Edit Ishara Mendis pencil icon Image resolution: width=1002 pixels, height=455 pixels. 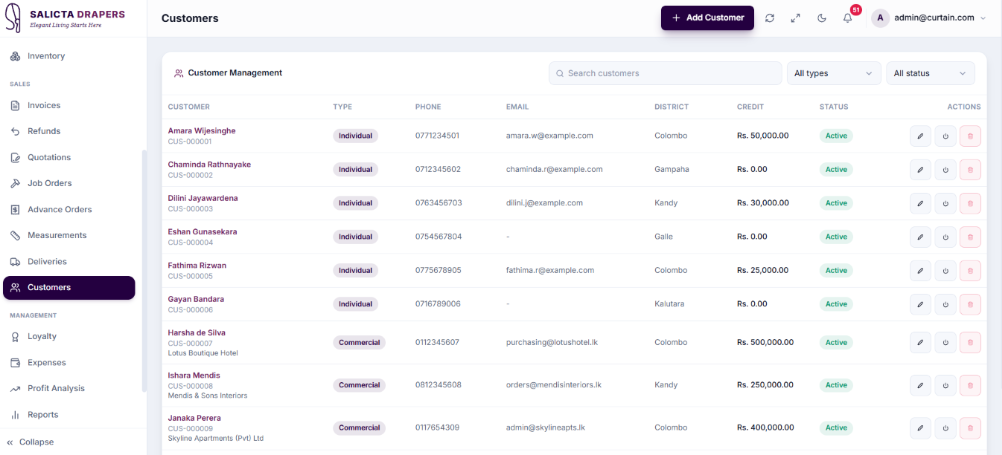(920, 385)
